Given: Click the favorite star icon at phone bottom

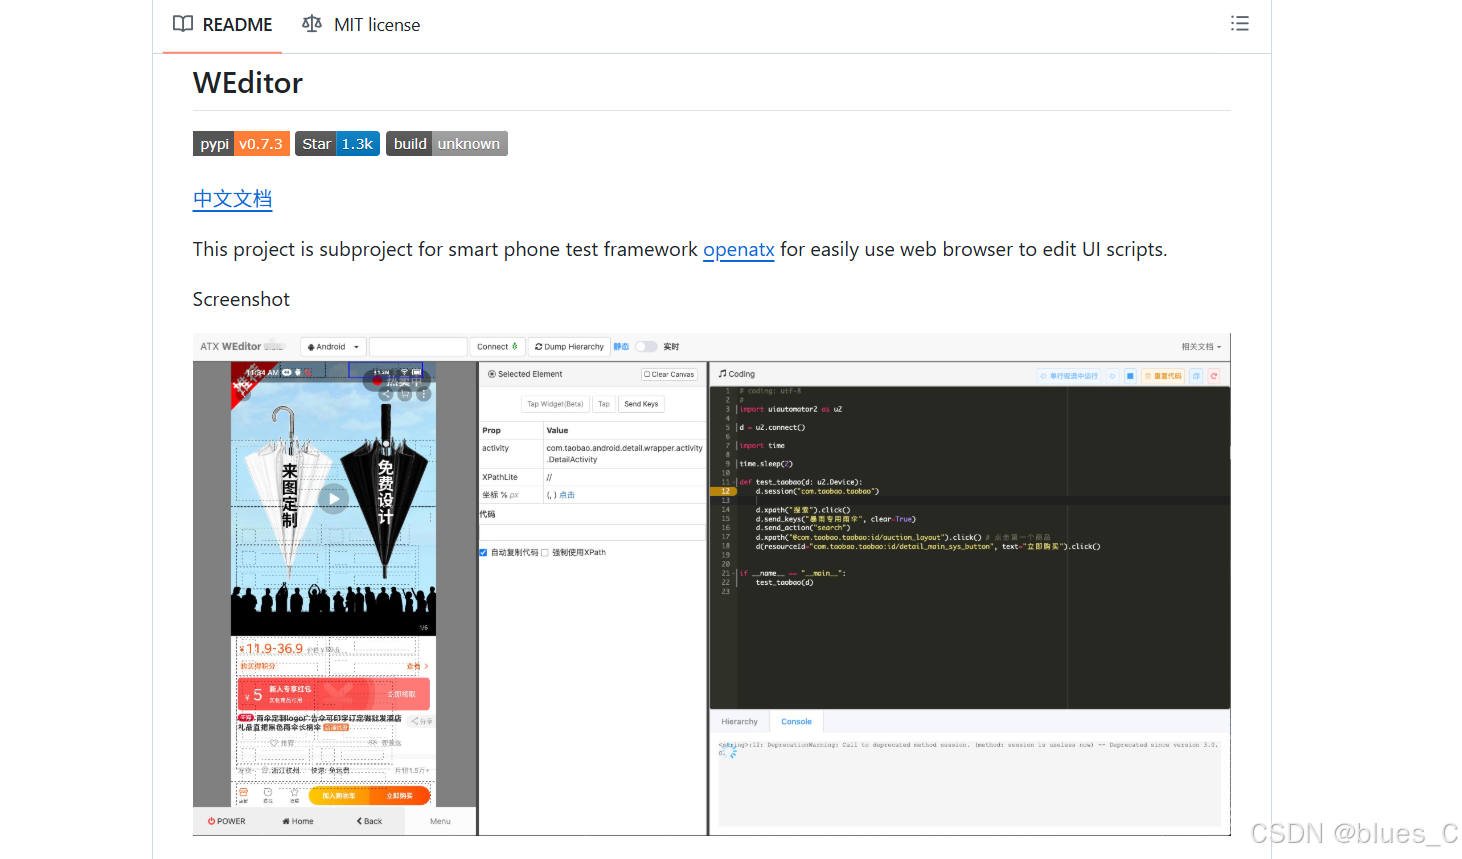Looking at the screenshot, I should click(x=294, y=795).
